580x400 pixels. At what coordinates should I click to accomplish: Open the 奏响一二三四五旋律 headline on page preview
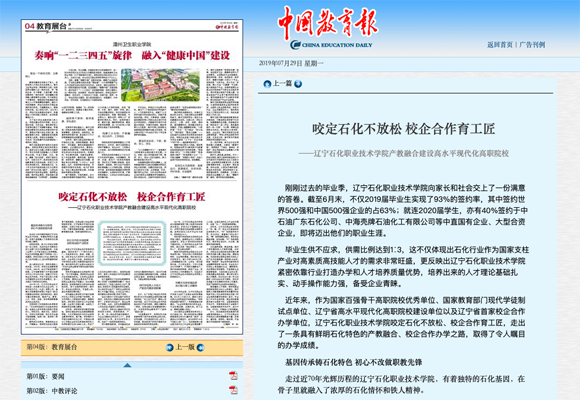click(132, 56)
